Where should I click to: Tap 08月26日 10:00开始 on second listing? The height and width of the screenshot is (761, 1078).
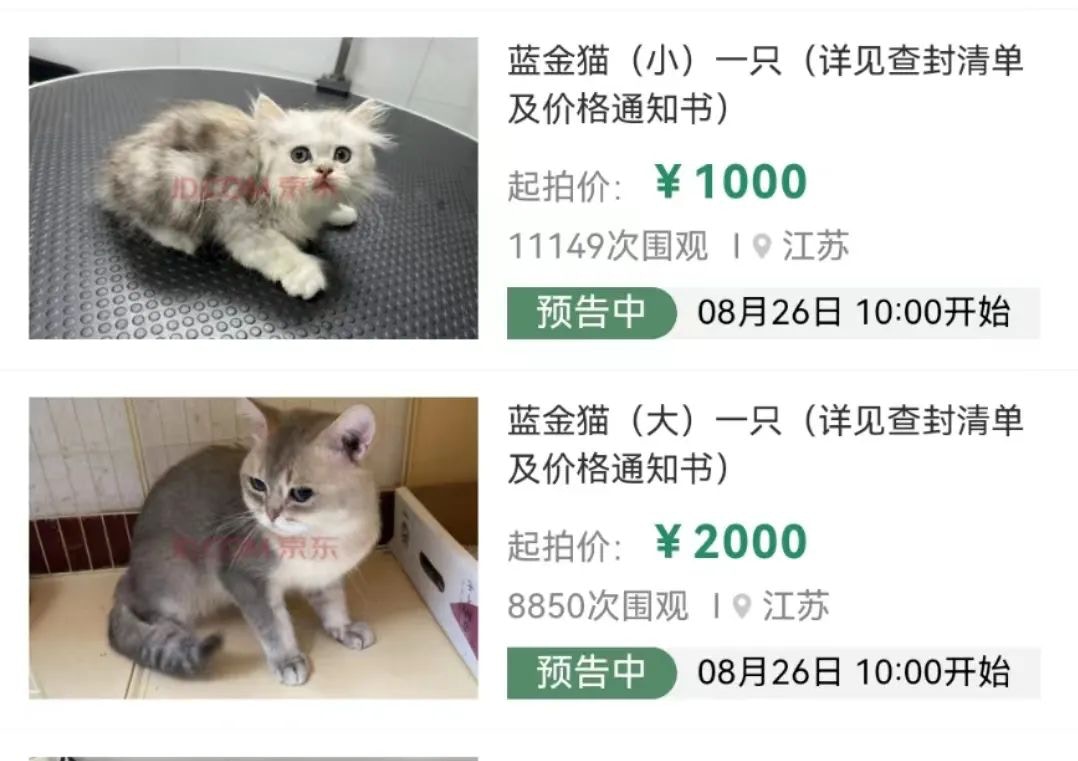point(854,673)
